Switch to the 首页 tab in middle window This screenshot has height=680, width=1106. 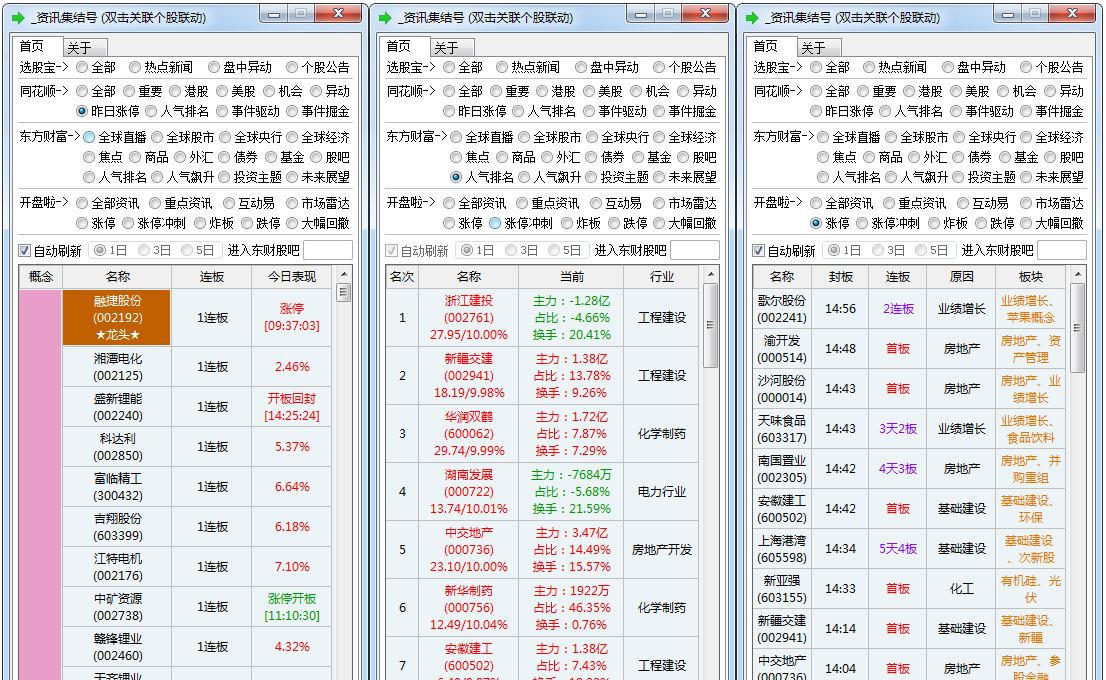(x=403, y=46)
